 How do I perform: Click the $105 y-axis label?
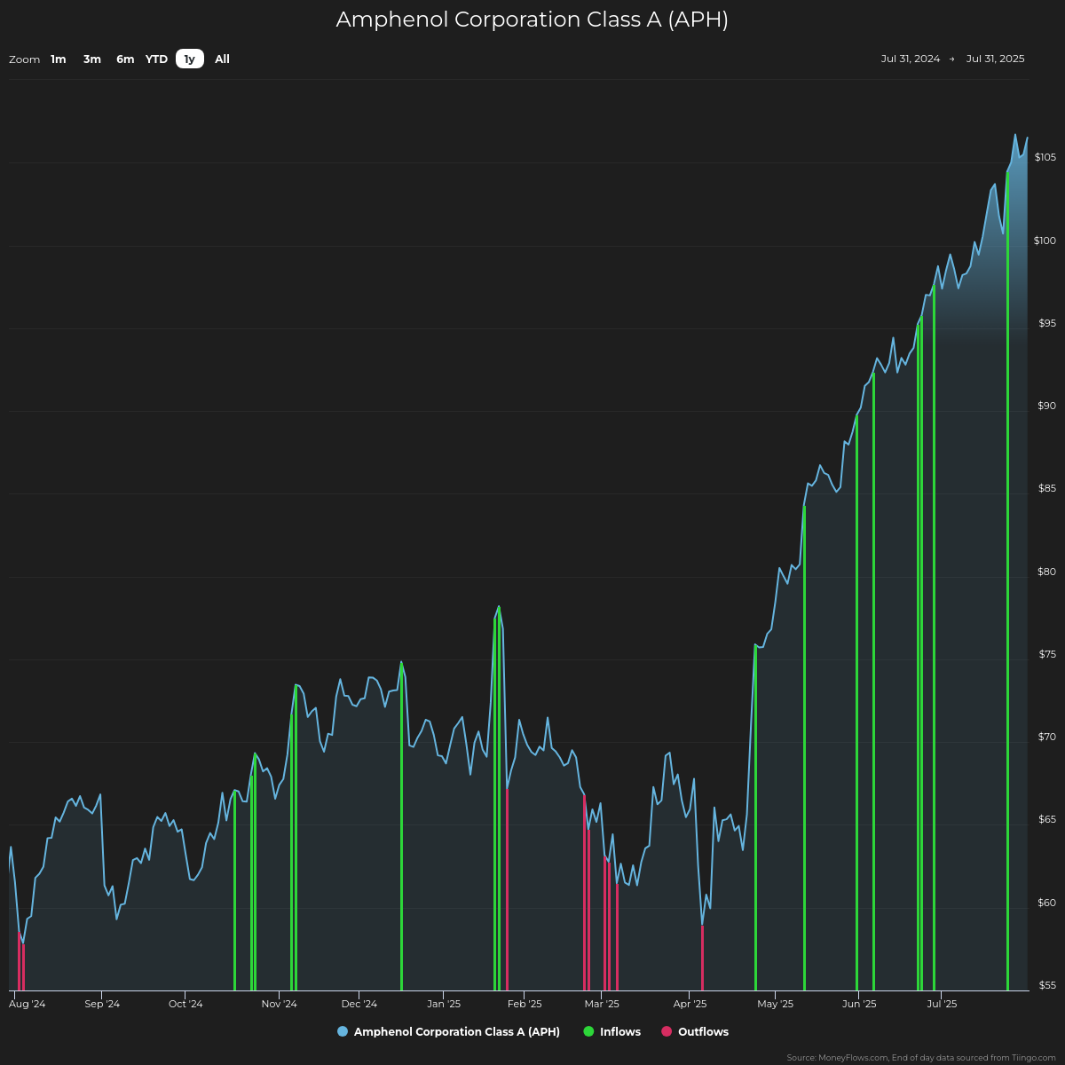tap(1045, 158)
